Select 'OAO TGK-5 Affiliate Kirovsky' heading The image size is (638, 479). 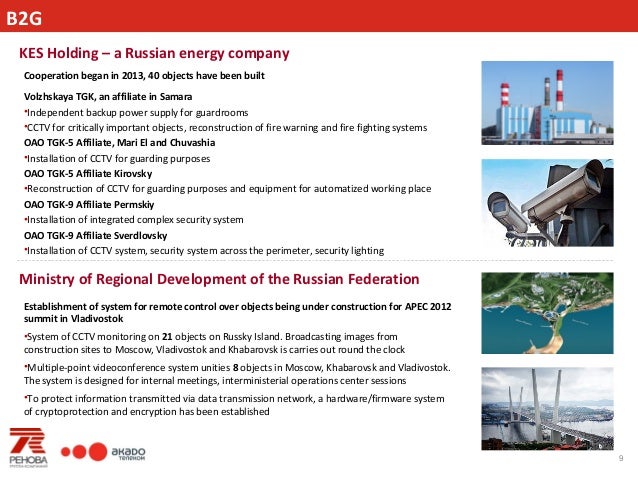coord(88,174)
